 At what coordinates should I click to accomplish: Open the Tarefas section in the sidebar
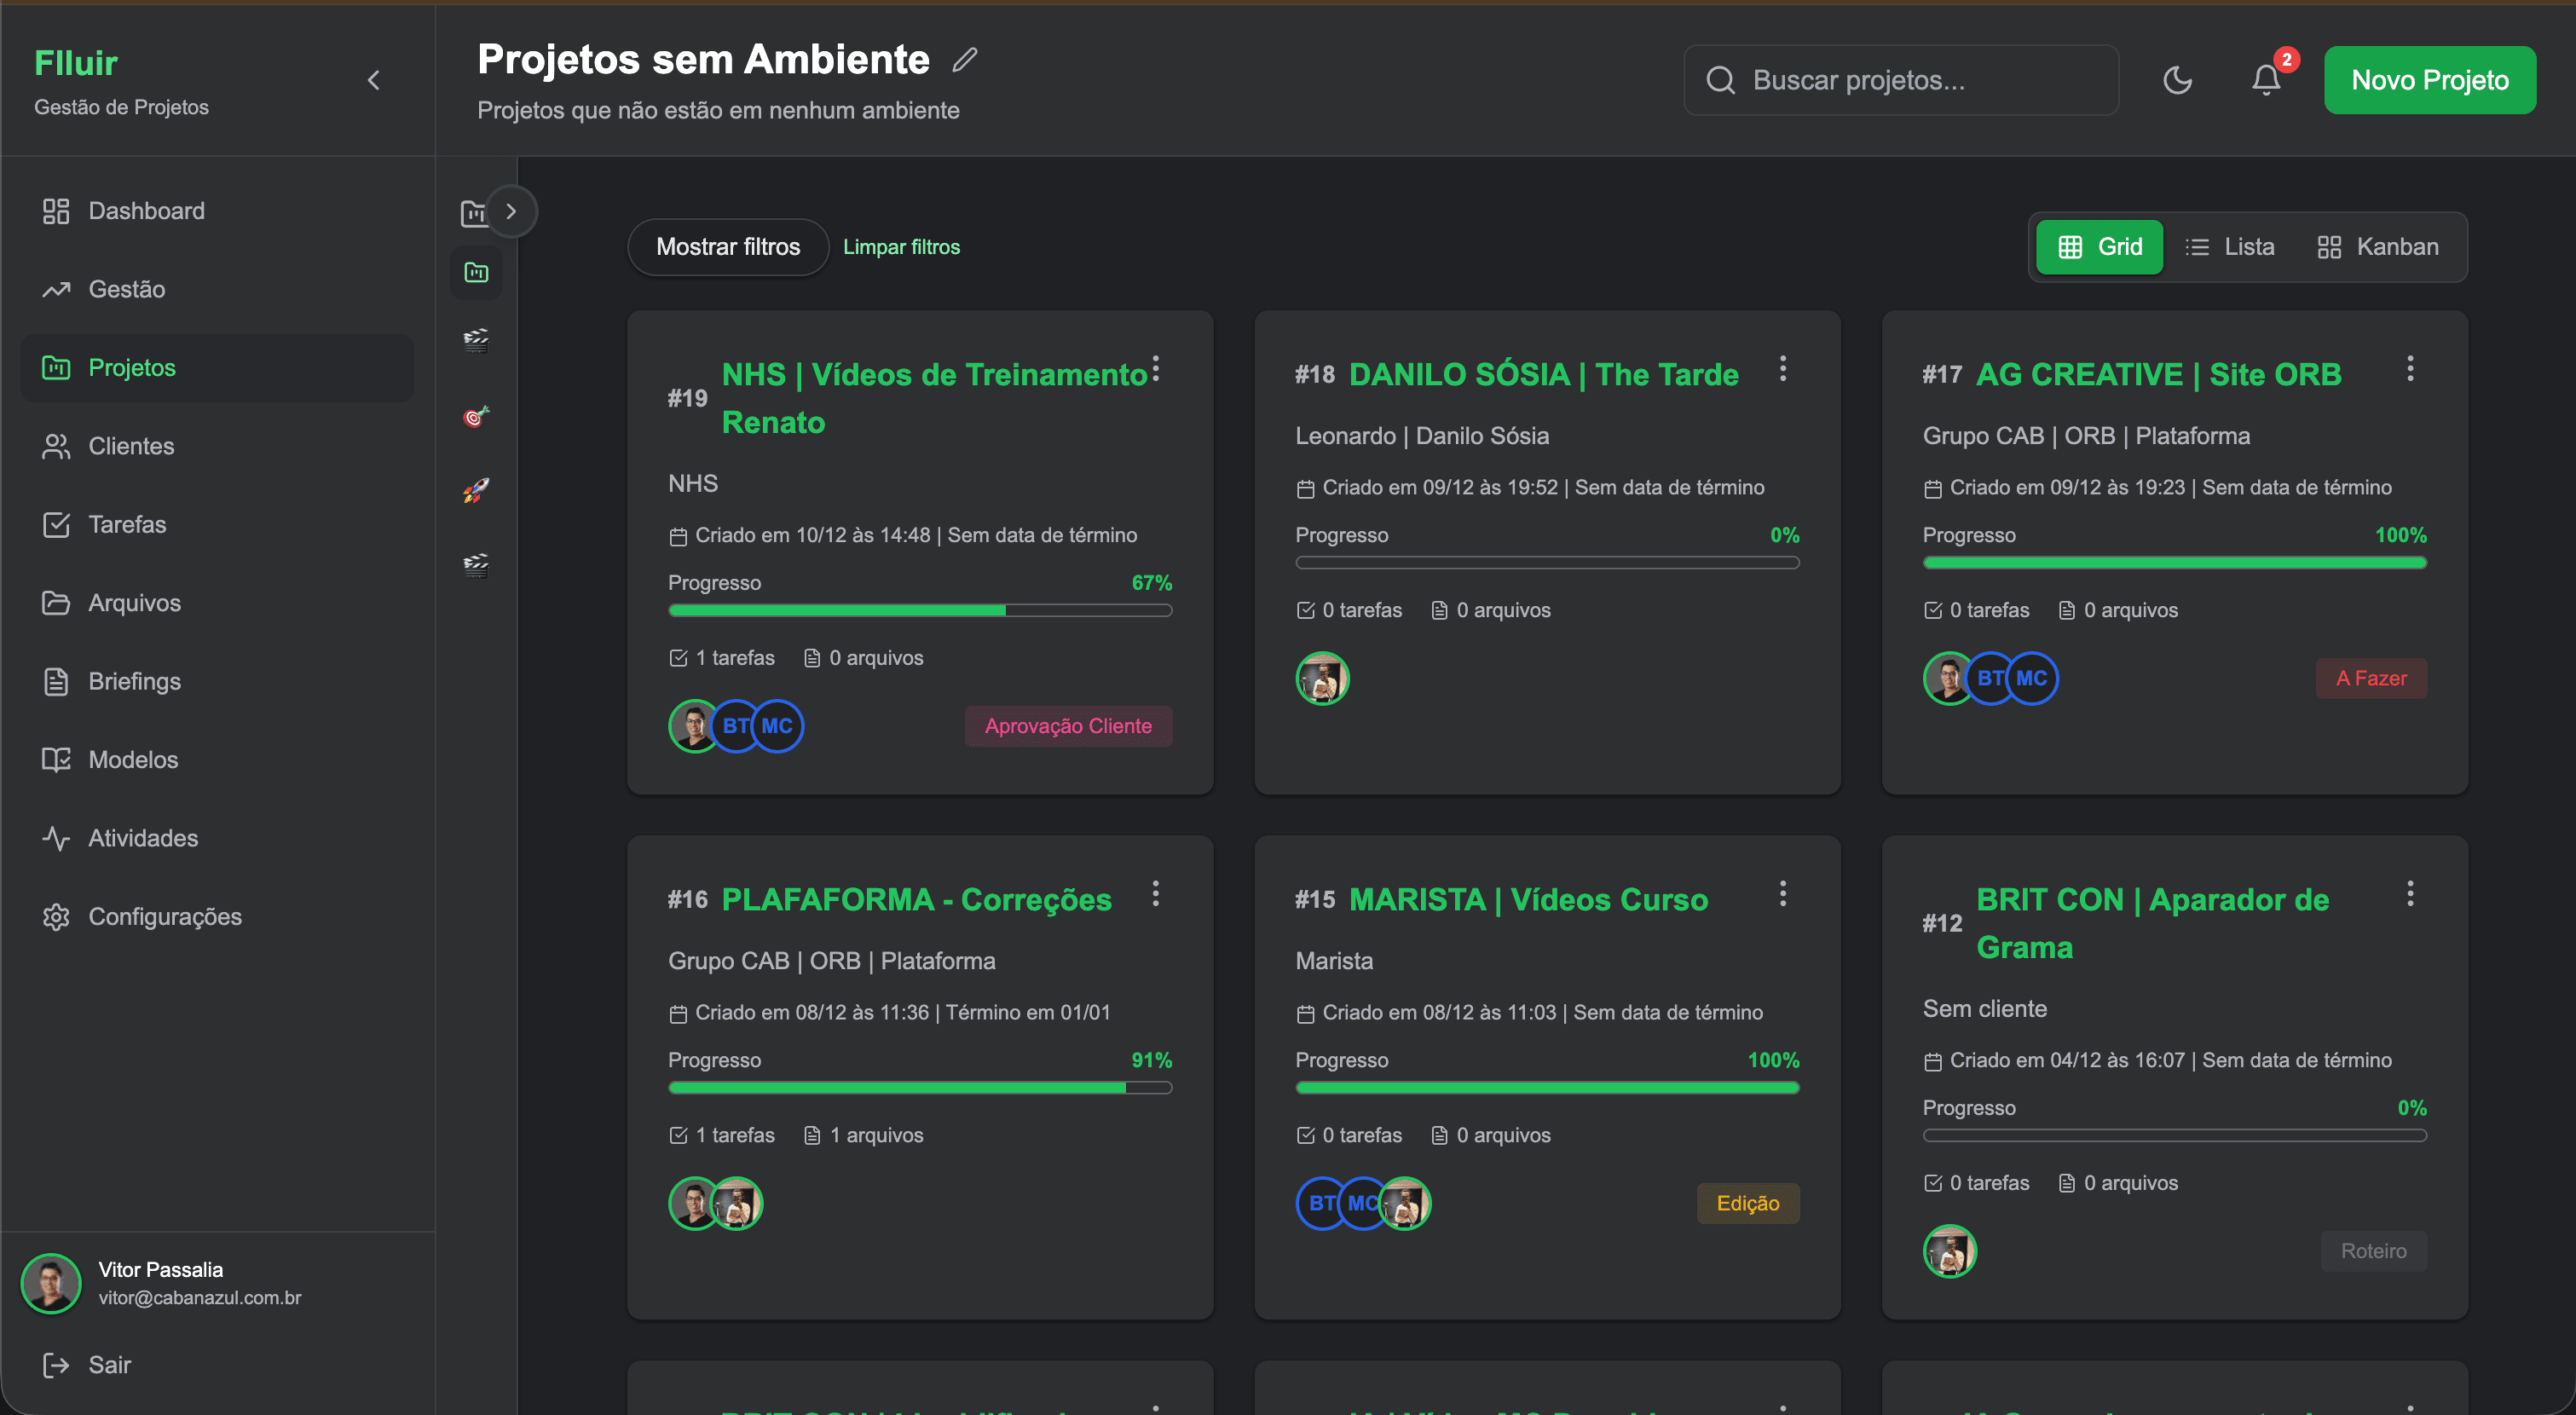pos(127,524)
